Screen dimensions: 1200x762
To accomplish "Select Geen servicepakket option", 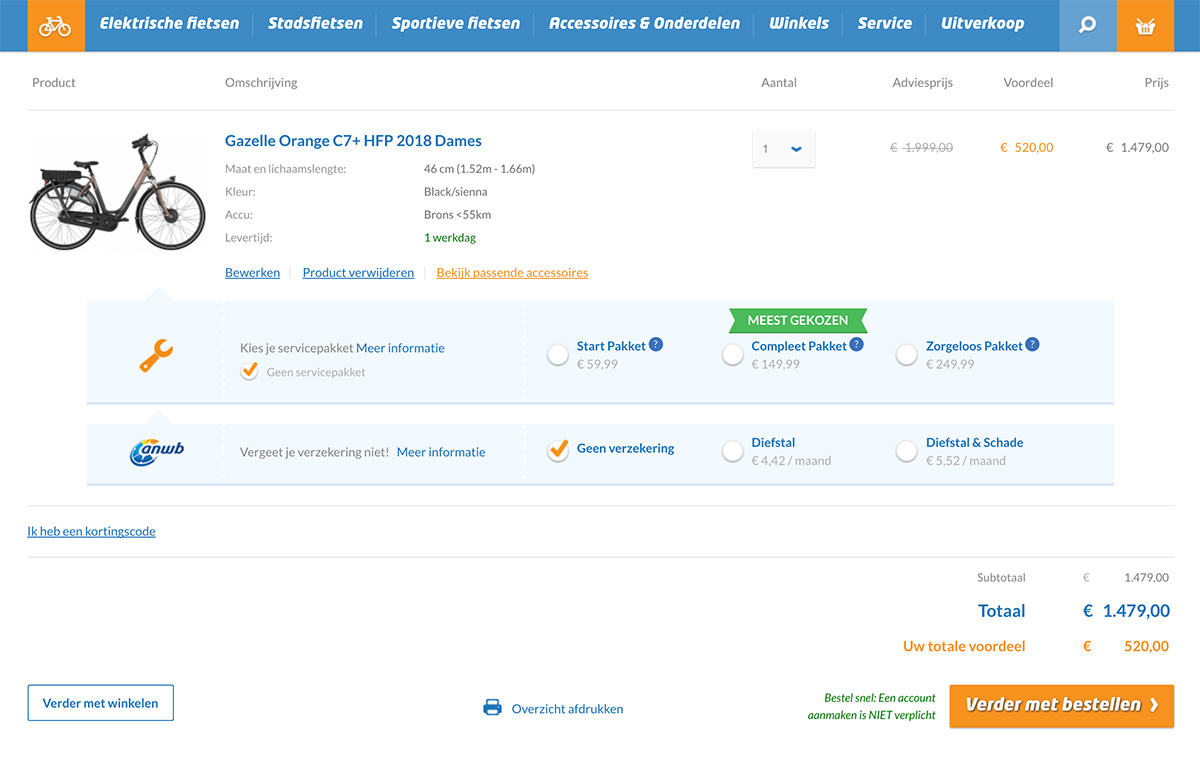I will 250,372.
